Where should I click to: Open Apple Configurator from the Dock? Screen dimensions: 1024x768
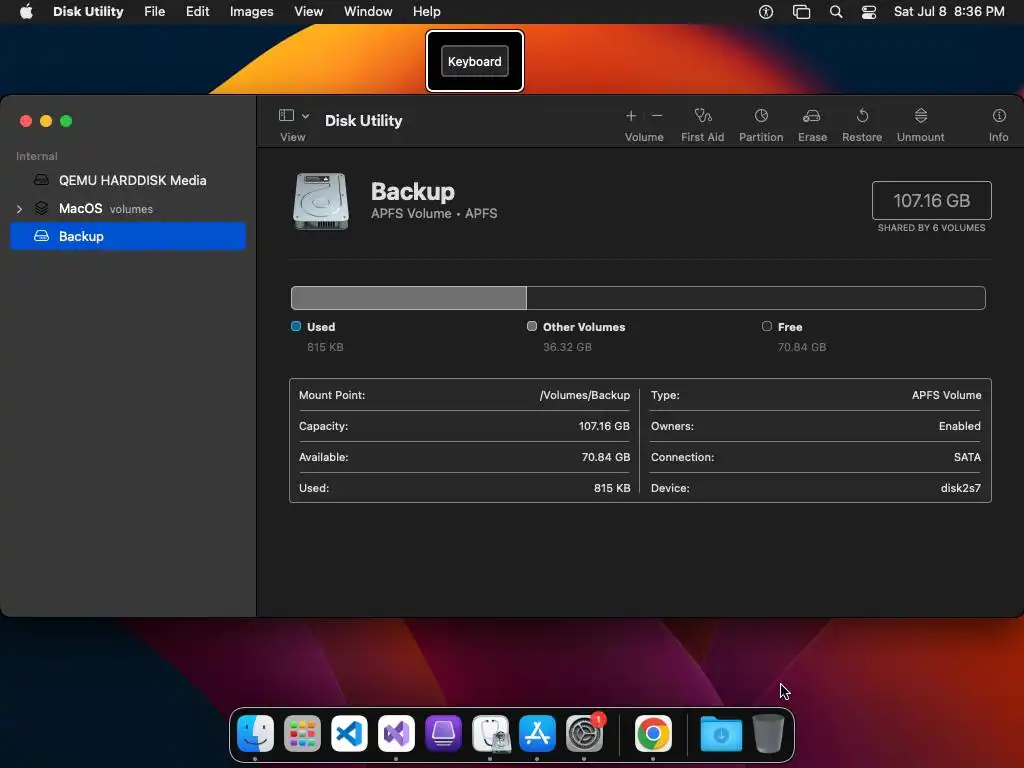[x=443, y=733]
